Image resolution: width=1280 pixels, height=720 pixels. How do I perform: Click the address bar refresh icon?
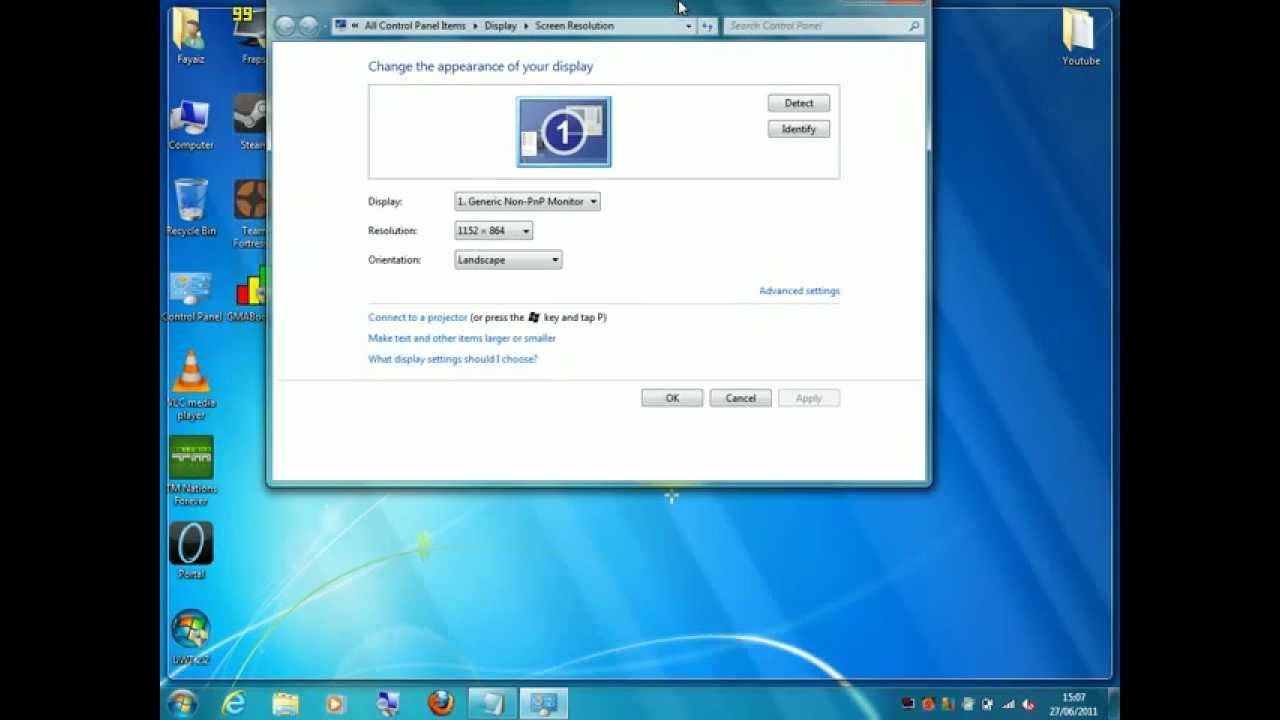707,26
